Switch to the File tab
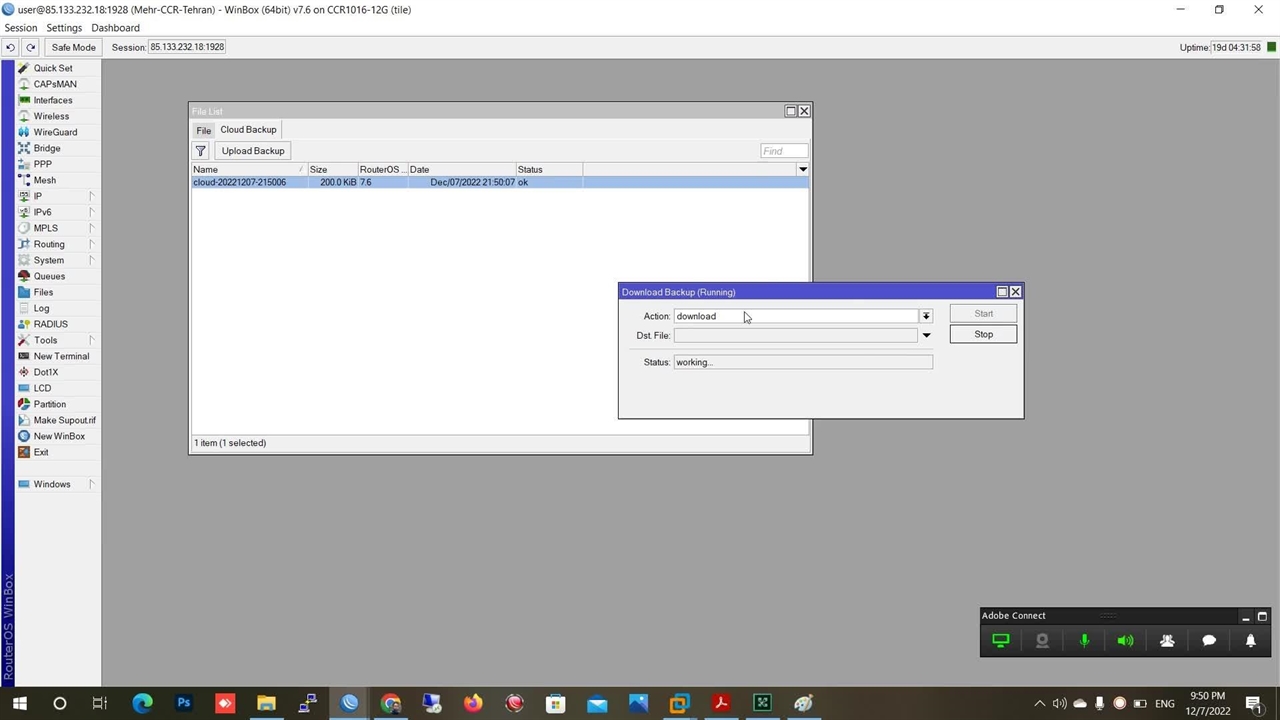The width and height of the screenshot is (1280, 720). pos(203,130)
